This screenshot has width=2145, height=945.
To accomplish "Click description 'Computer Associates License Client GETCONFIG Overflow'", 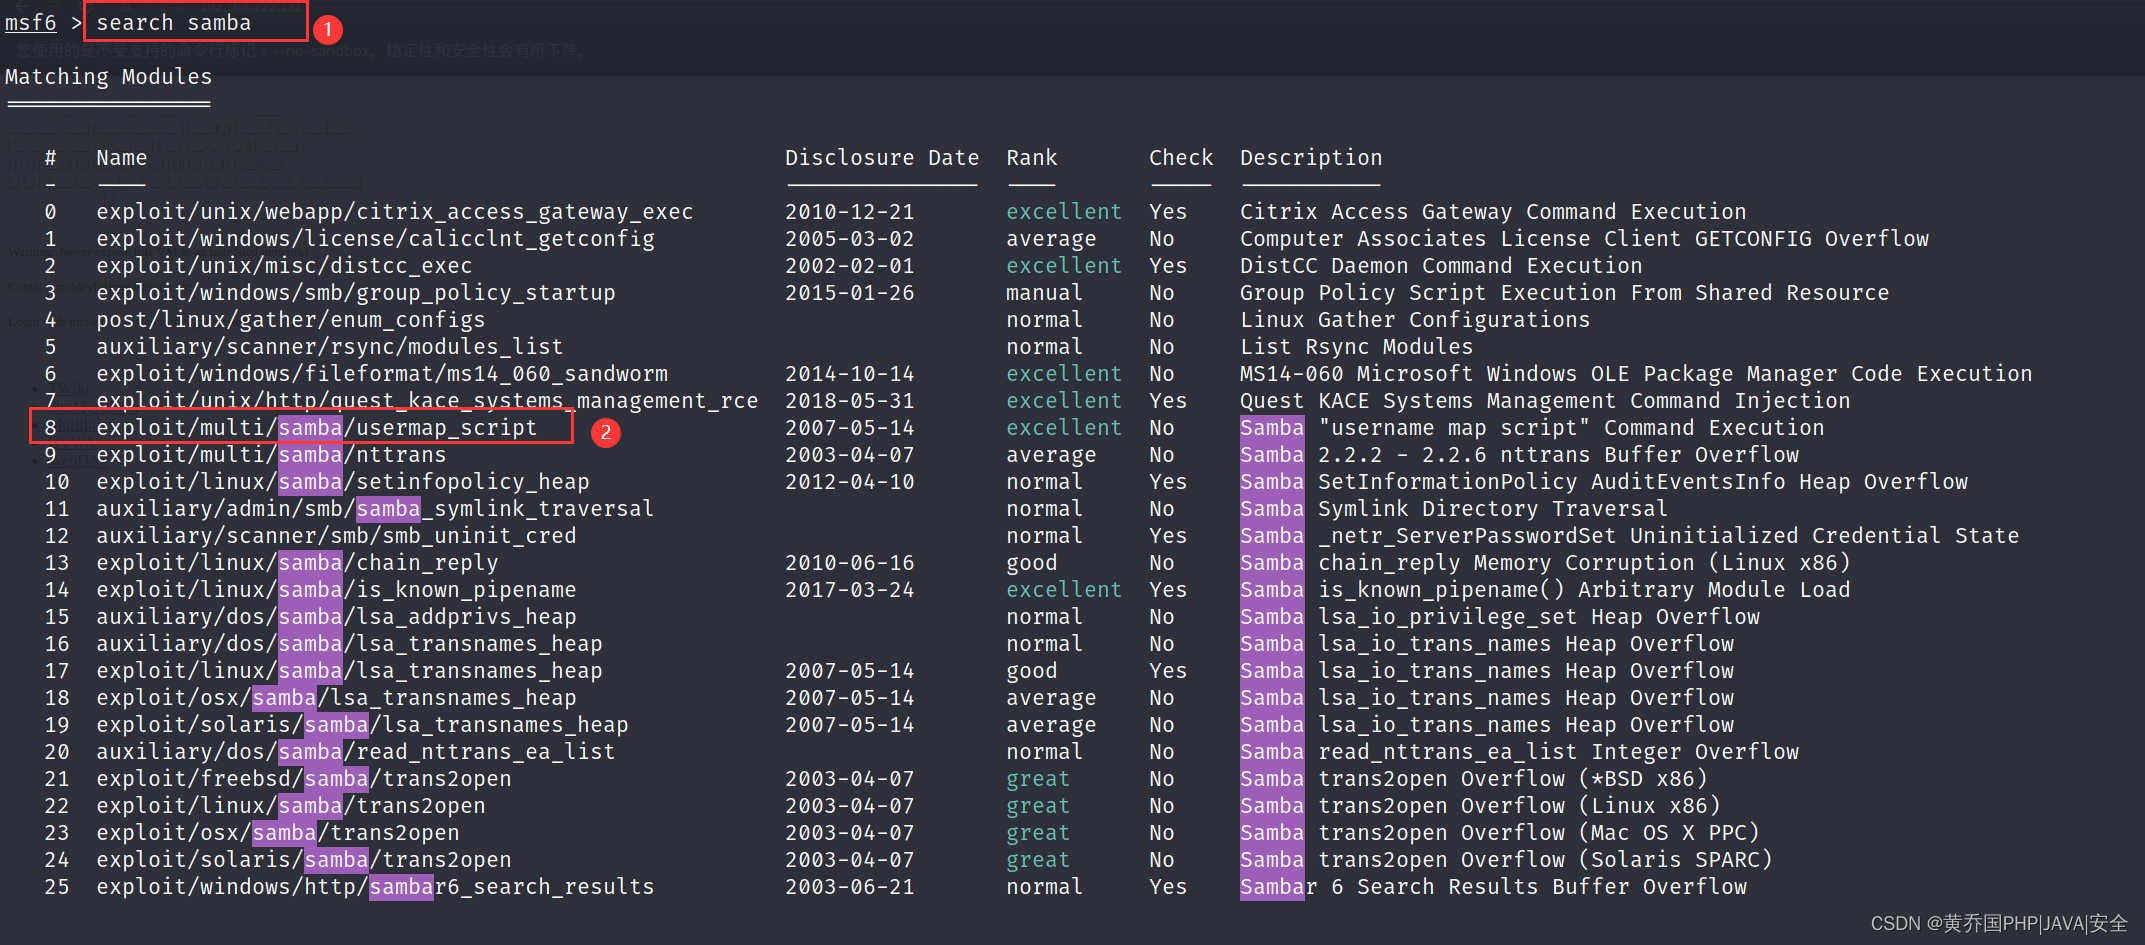I will (x=1584, y=239).
